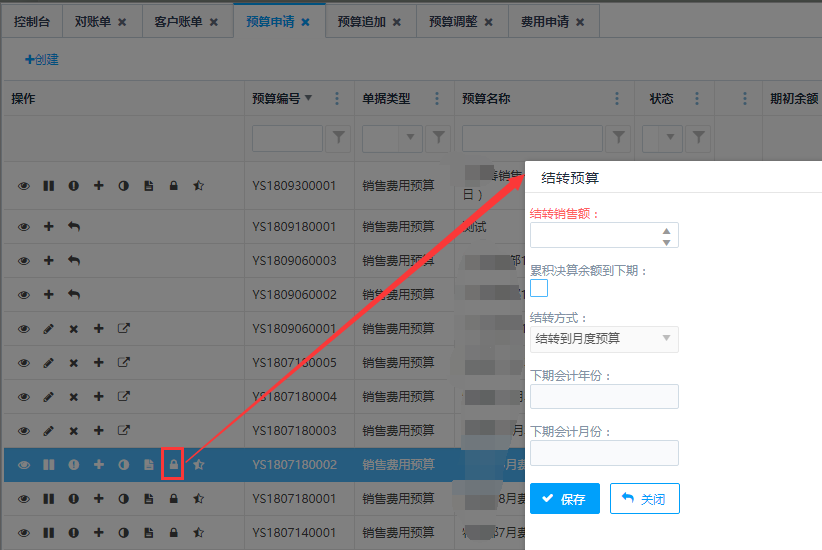The width and height of the screenshot is (822, 550).
Task: Click the X delete icon for YS1807180005
Action: [x=73, y=363]
